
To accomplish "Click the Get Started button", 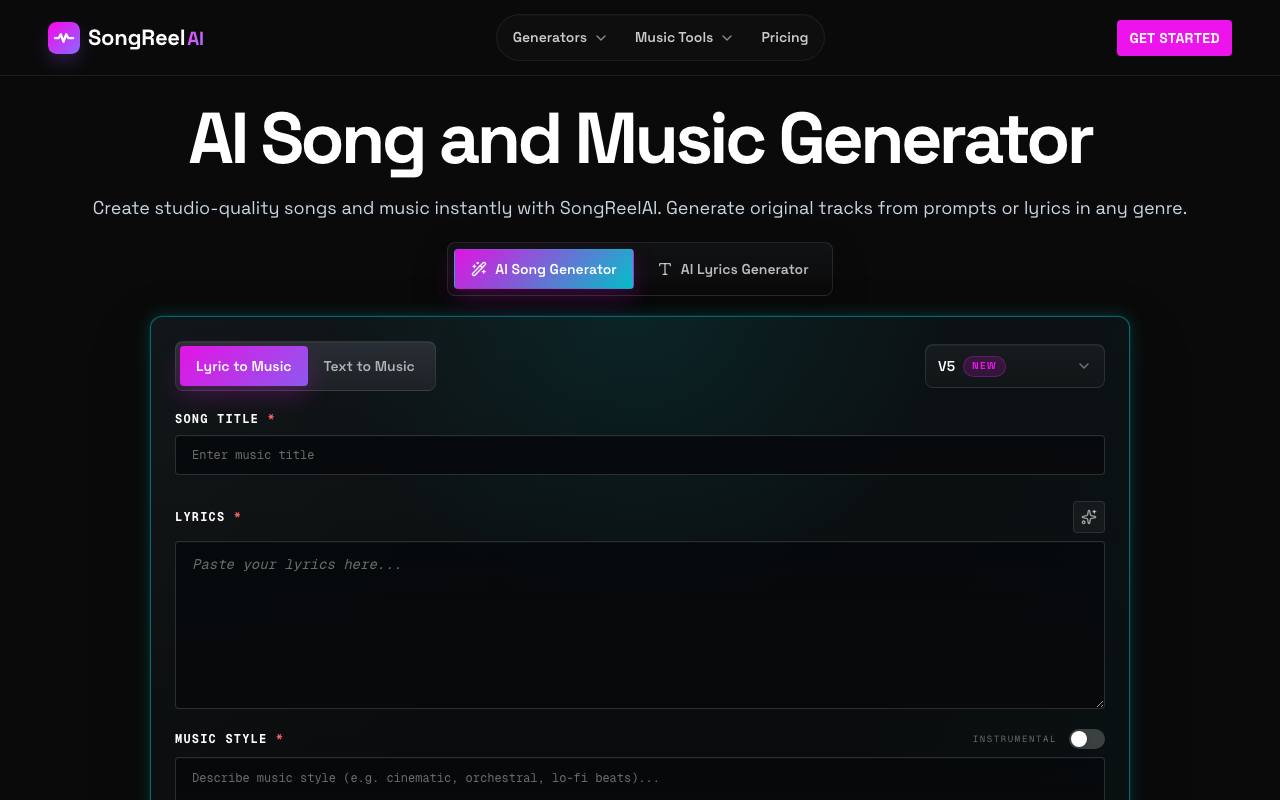I will click(1174, 38).
